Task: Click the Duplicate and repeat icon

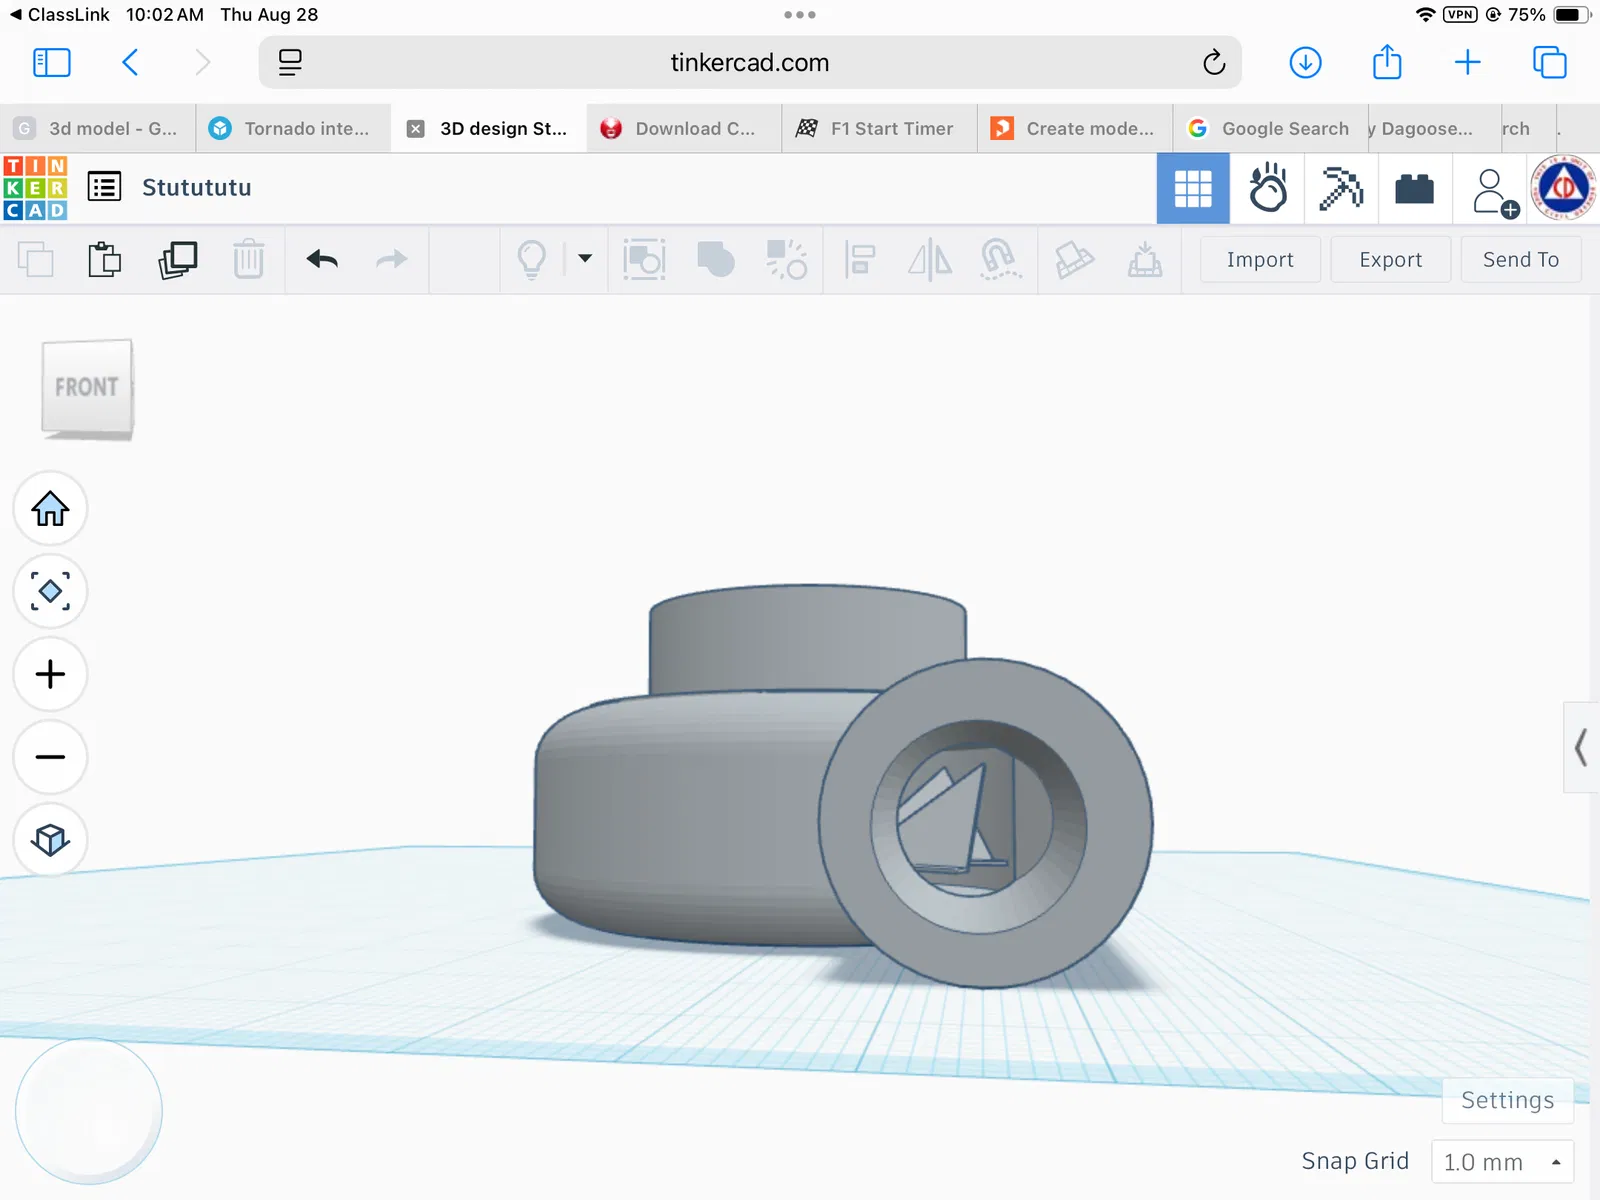Action: click(x=178, y=260)
